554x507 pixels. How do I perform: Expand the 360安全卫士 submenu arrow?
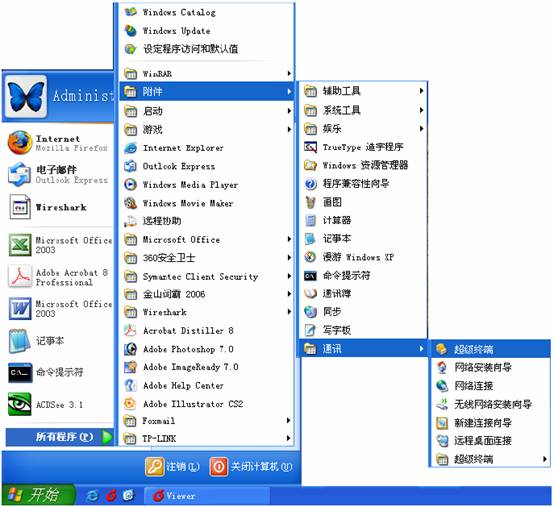(x=289, y=258)
